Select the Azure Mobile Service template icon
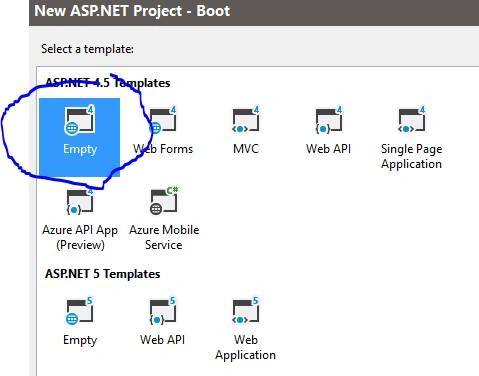This screenshot has height=376, width=479. pos(163,201)
